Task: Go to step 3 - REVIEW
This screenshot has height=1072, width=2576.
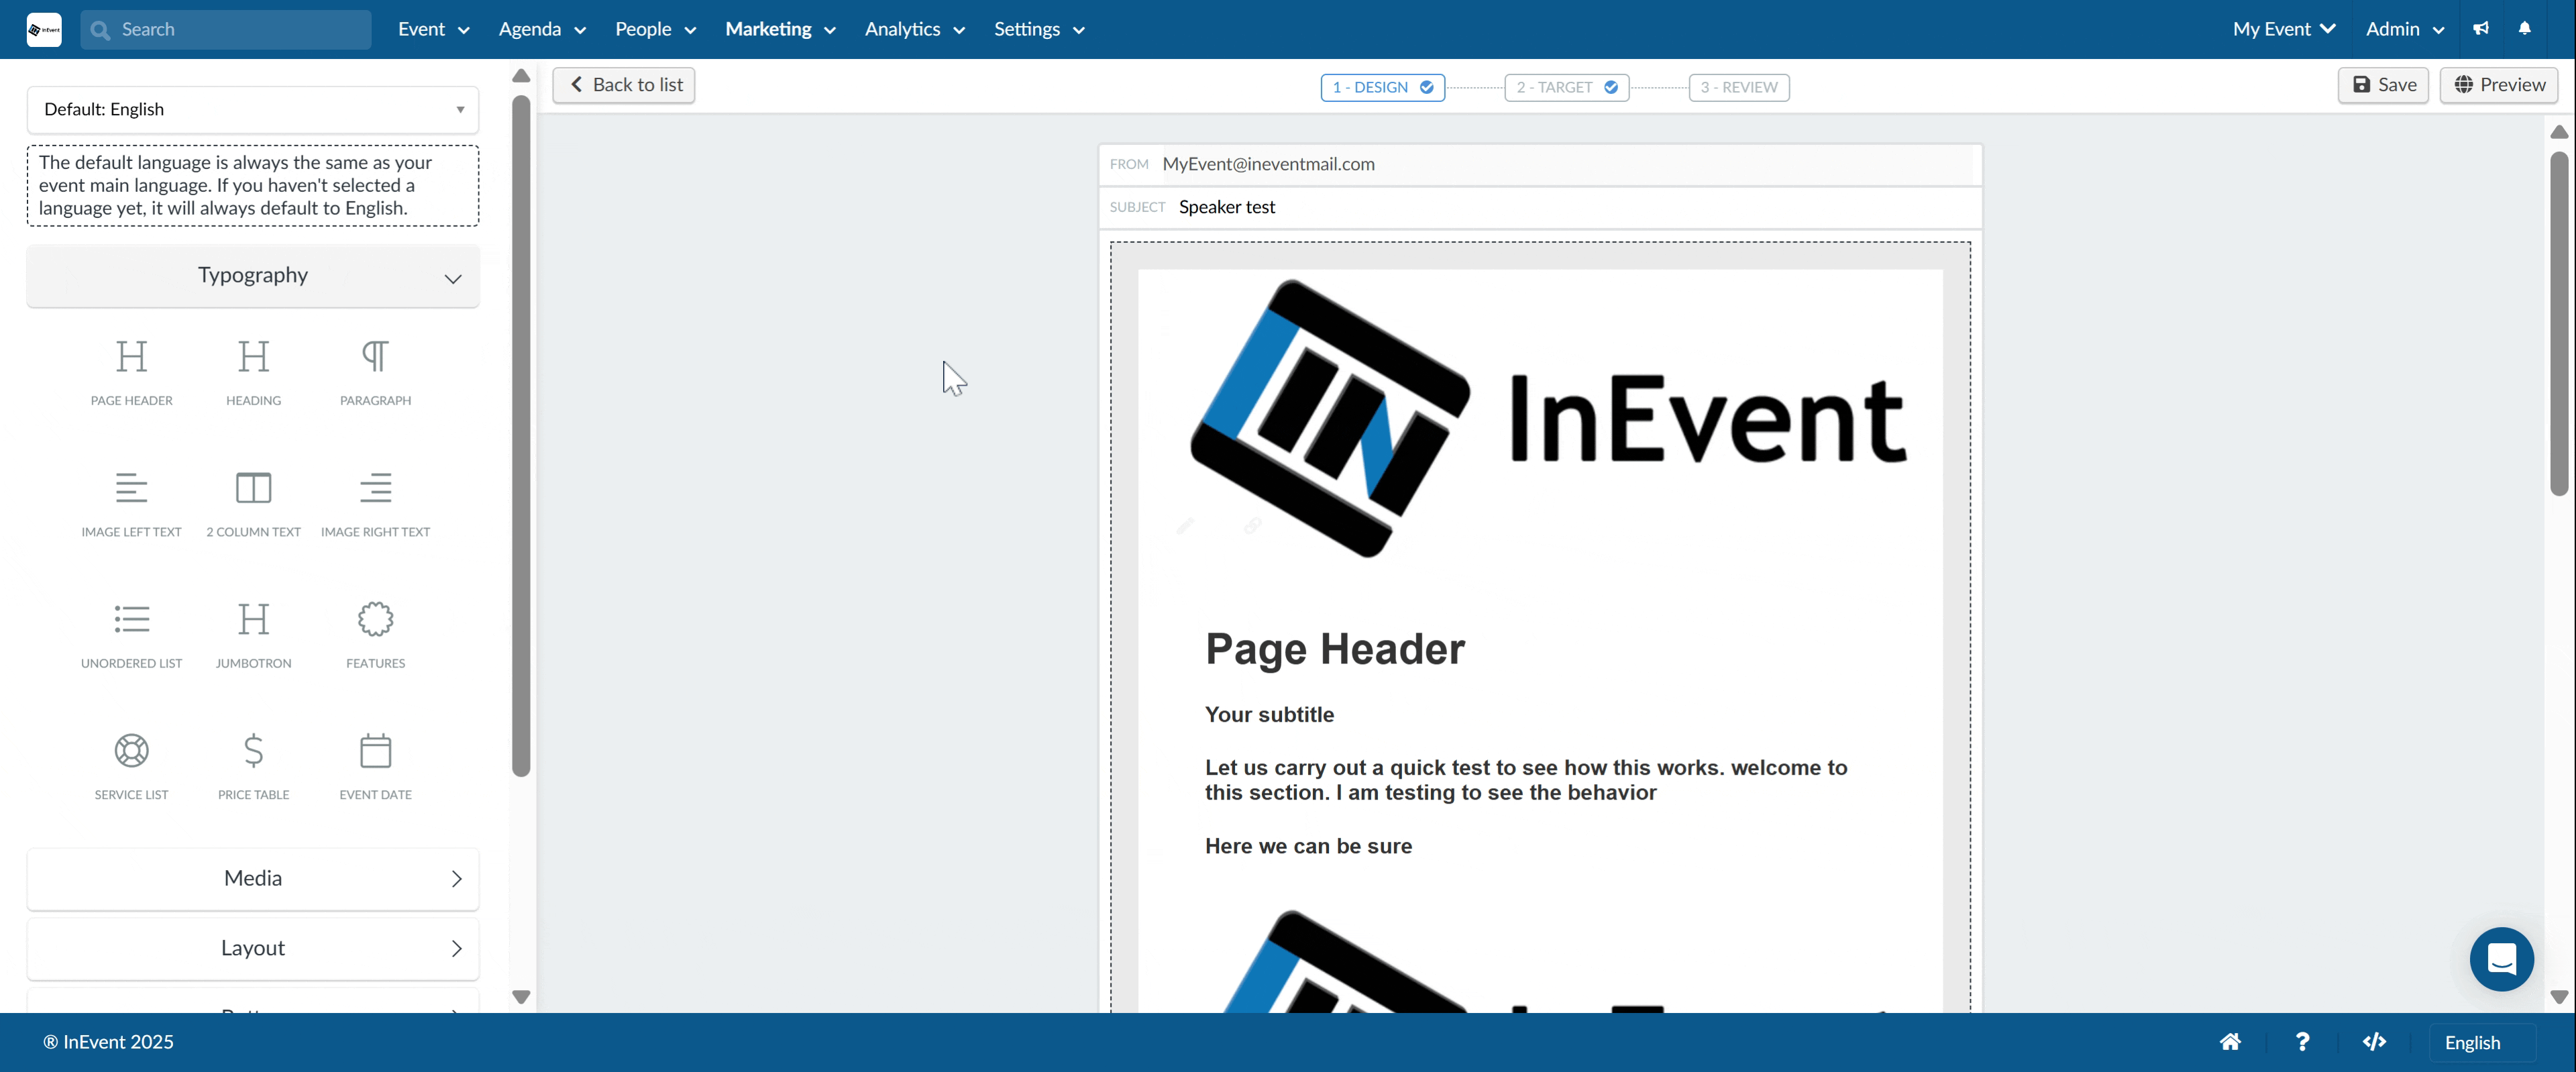Action: 1739,87
